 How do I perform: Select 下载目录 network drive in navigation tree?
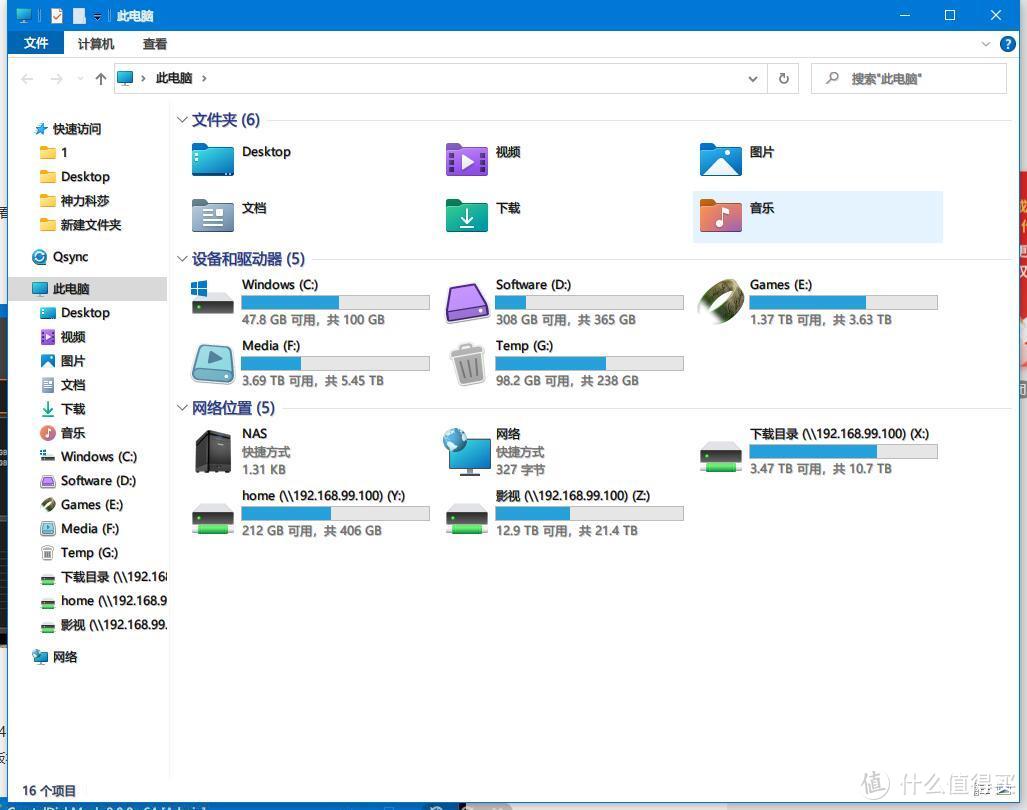(114, 577)
